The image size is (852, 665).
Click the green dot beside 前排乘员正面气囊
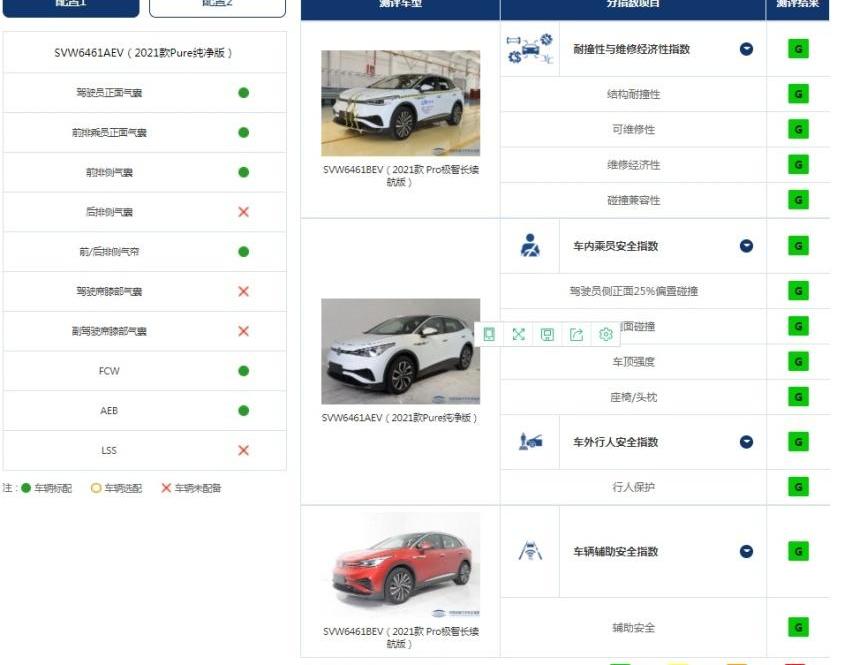(x=243, y=133)
